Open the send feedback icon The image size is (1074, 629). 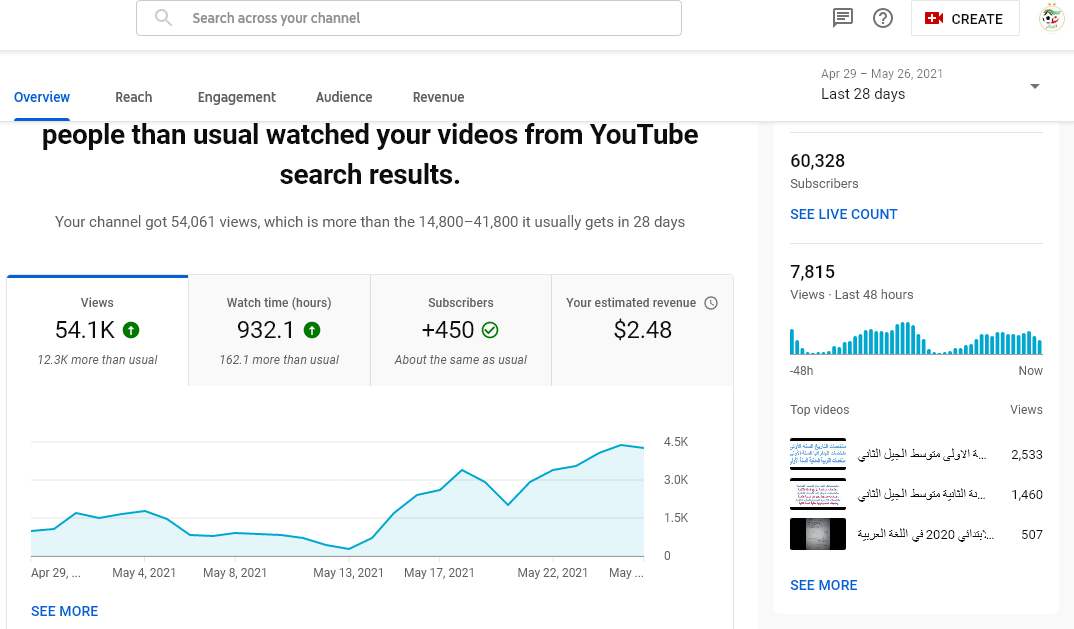tap(842, 18)
